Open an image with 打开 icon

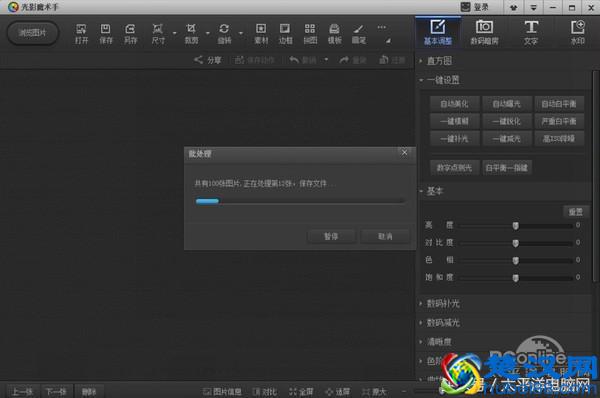coord(81,29)
